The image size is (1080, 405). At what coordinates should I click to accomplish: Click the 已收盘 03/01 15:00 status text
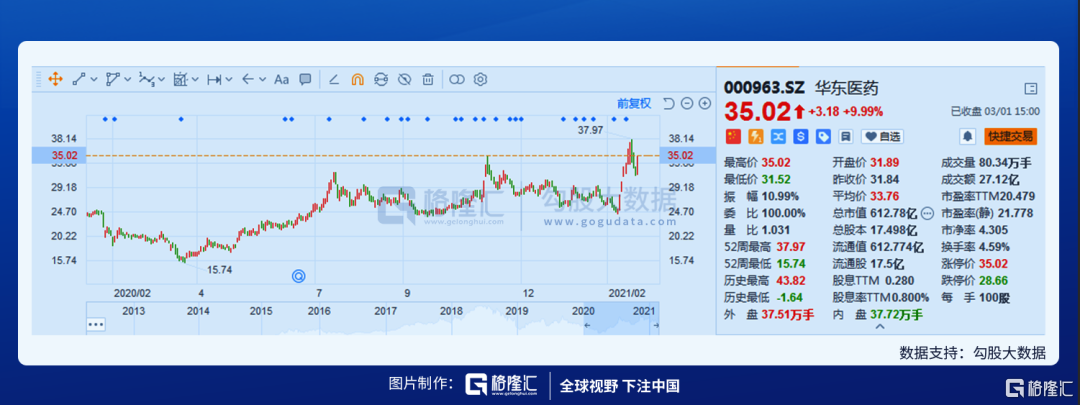995,112
